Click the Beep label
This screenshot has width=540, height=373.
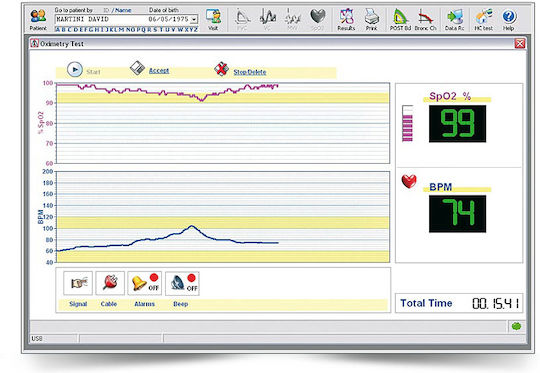point(181,304)
